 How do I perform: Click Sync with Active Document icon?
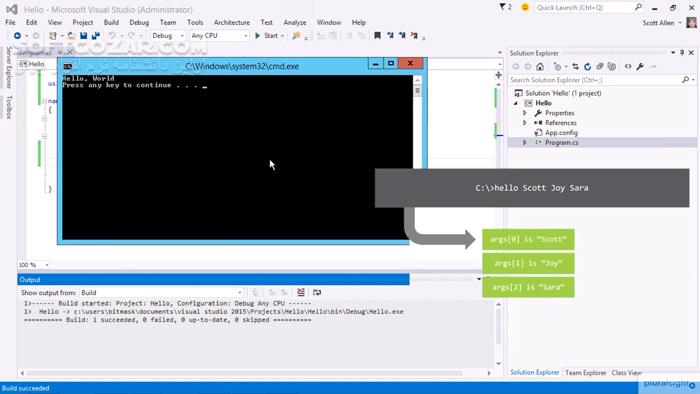click(x=575, y=66)
